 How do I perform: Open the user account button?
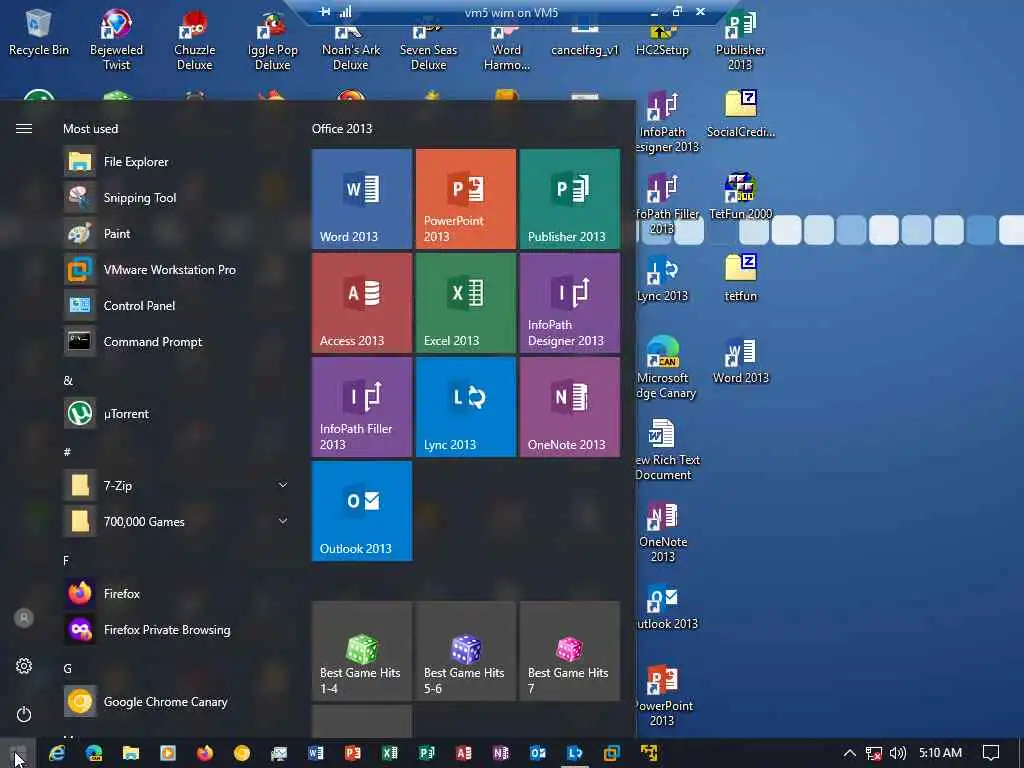click(x=24, y=618)
